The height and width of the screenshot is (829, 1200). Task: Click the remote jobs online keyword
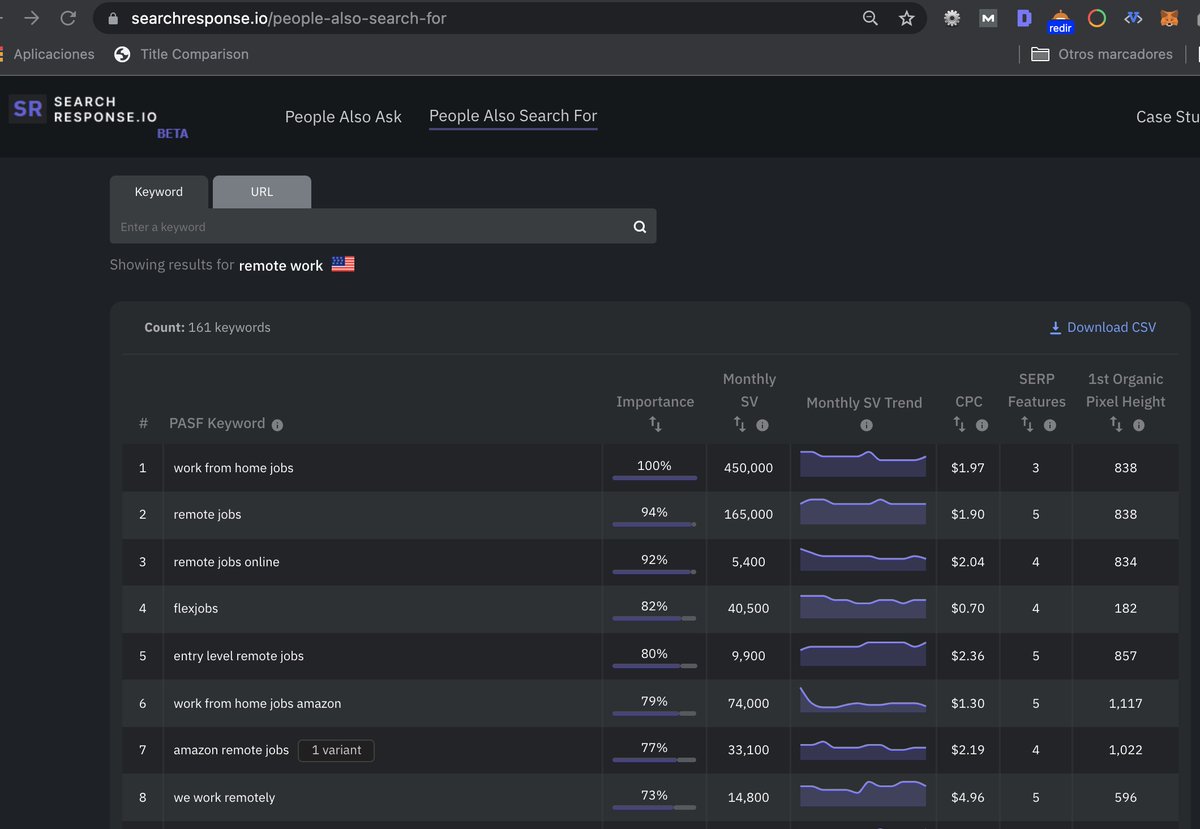pyautogui.click(x=226, y=562)
